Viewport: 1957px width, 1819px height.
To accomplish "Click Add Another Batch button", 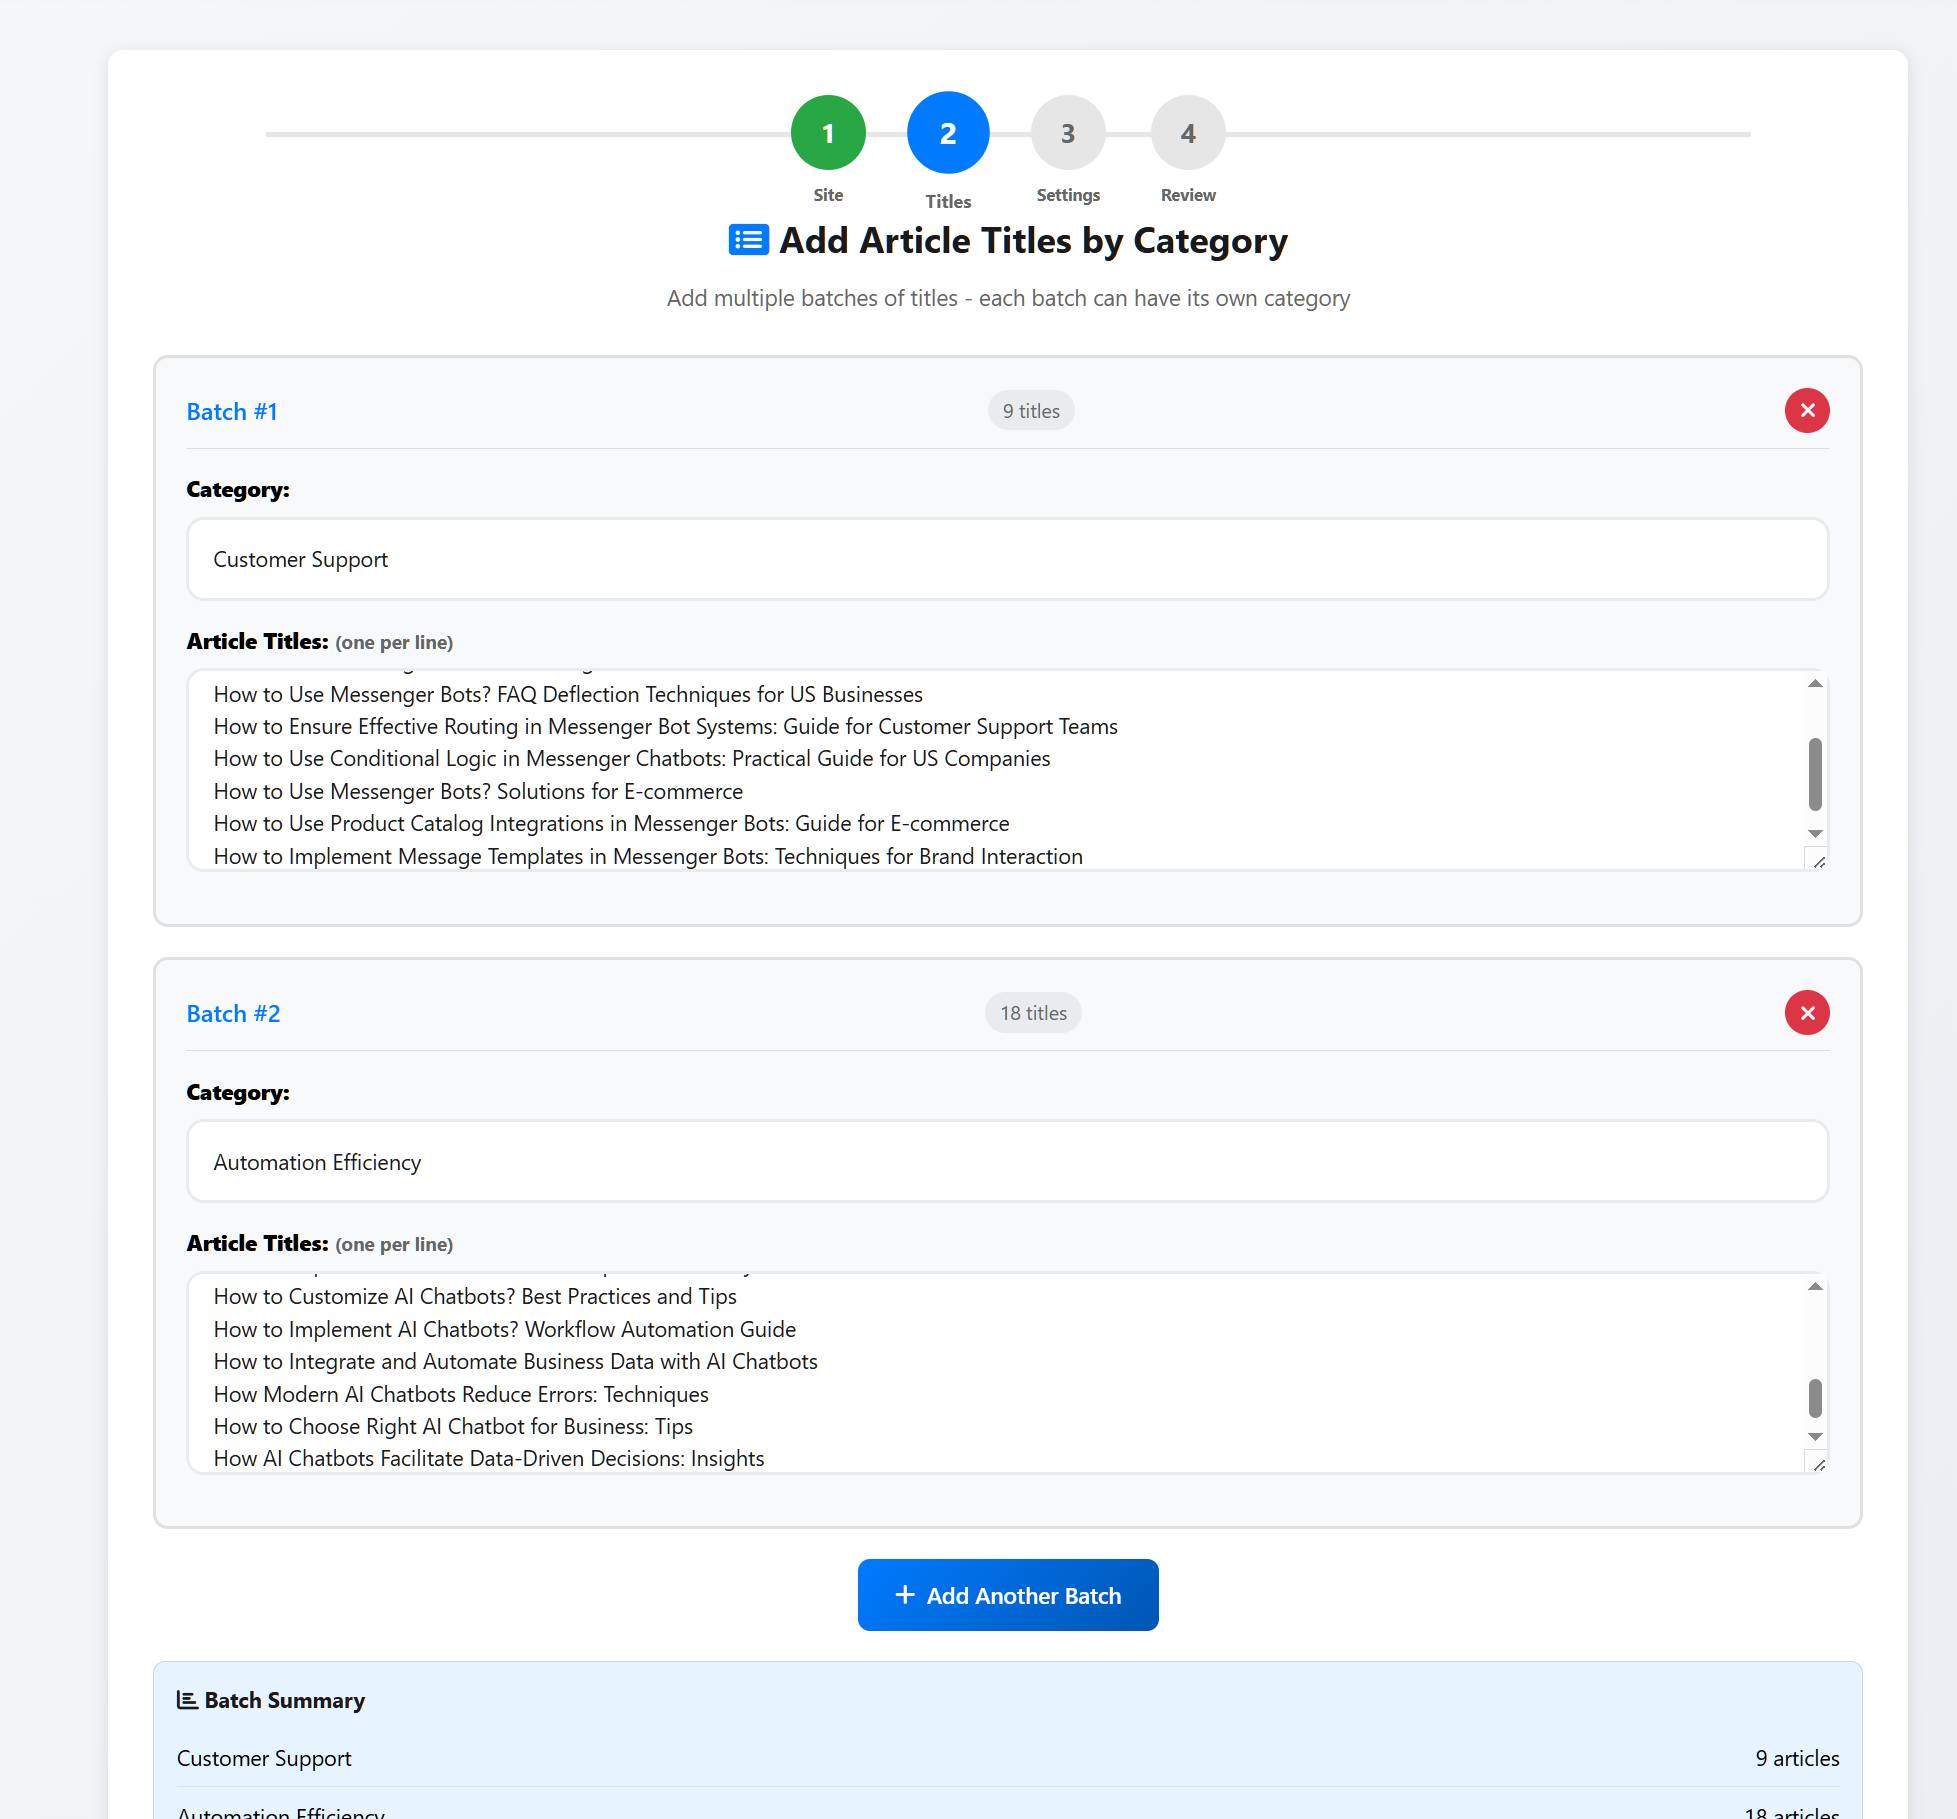I will (1007, 1595).
